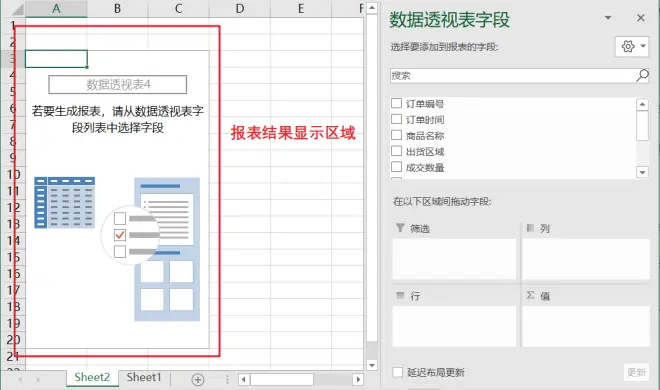Screen dimensions: 660x390
Task: Enable 延迟布局更新 checkbox
Action: pos(398,372)
